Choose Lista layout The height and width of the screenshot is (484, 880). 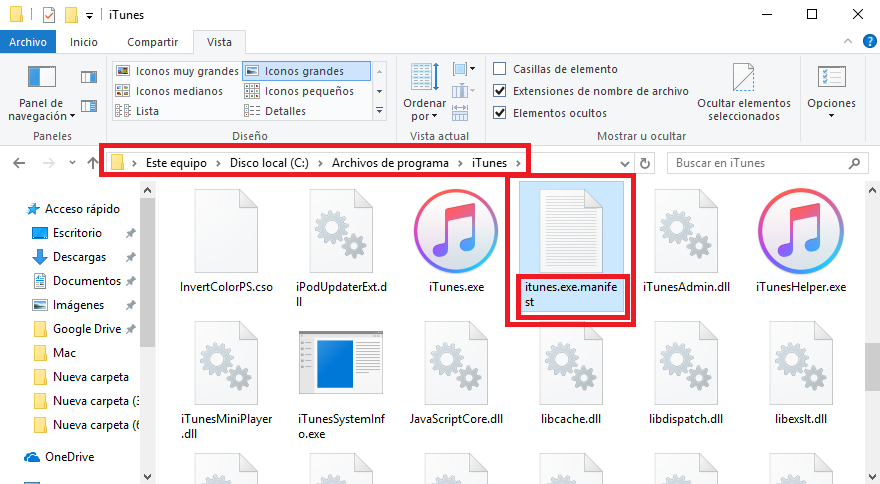point(138,111)
